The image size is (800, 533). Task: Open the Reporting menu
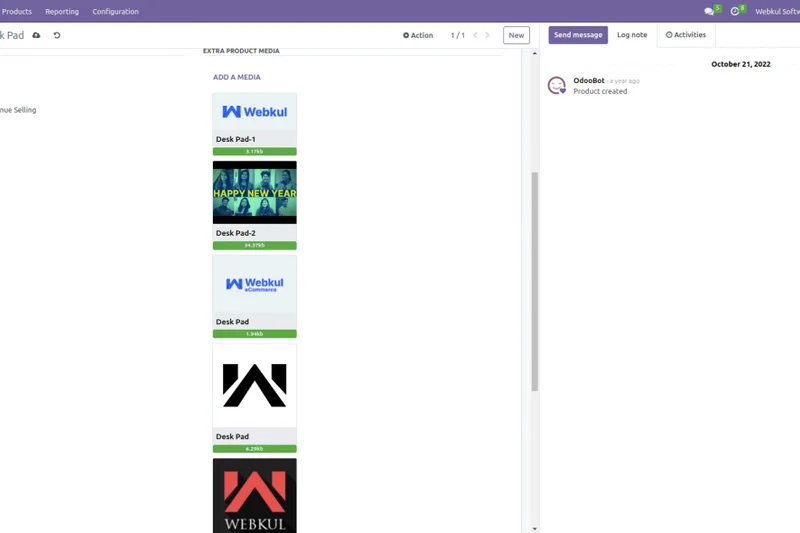tap(62, 11)
